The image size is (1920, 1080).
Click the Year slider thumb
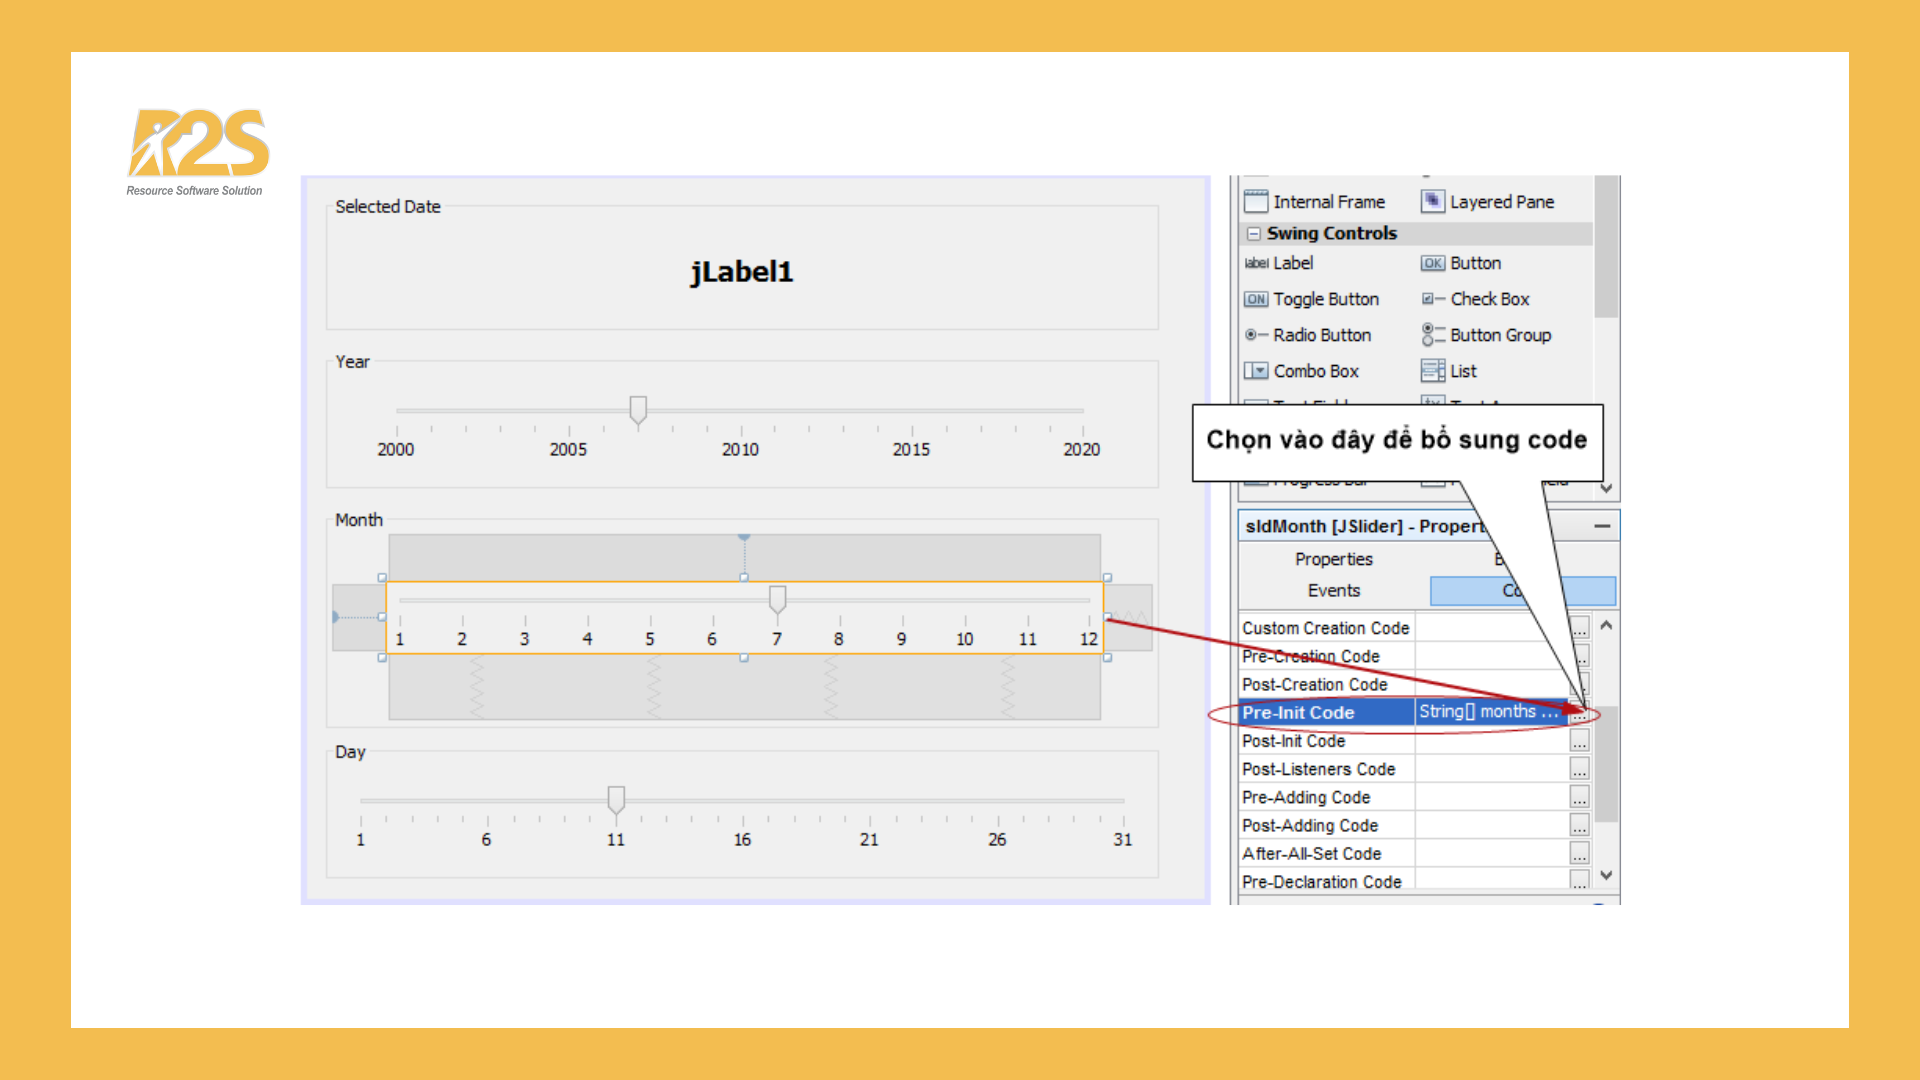(x=638, y=409)
